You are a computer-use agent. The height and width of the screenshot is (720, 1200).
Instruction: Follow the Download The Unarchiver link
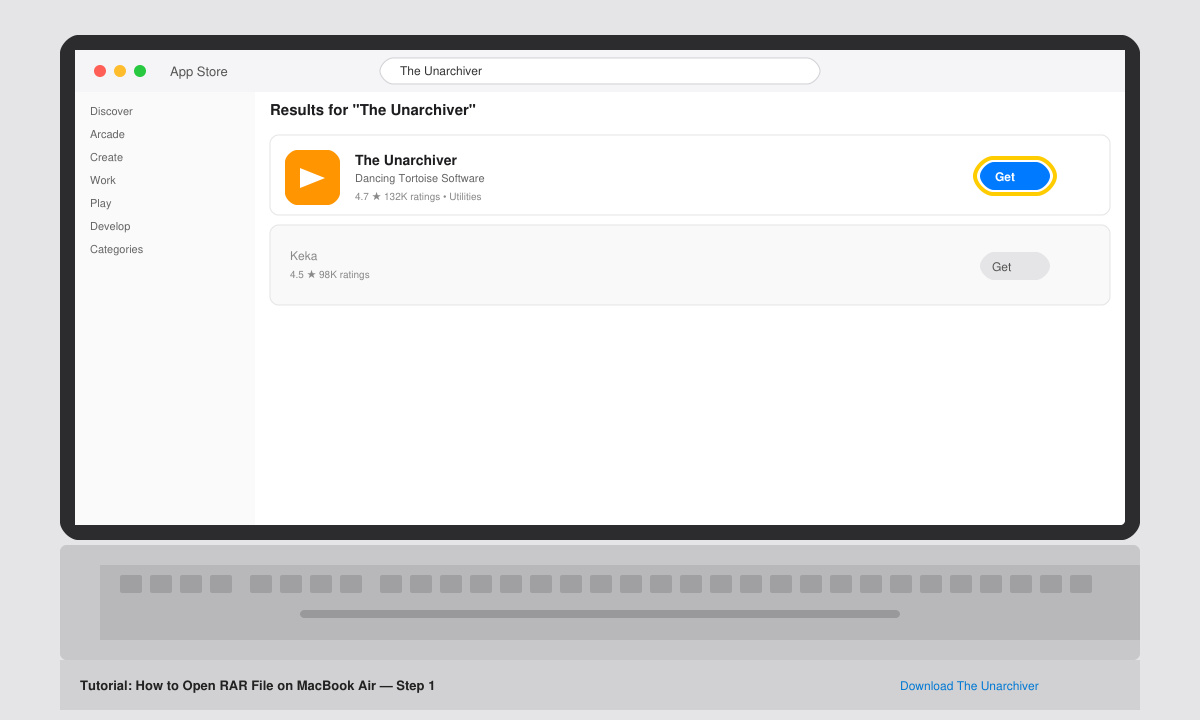click(969, 686)
